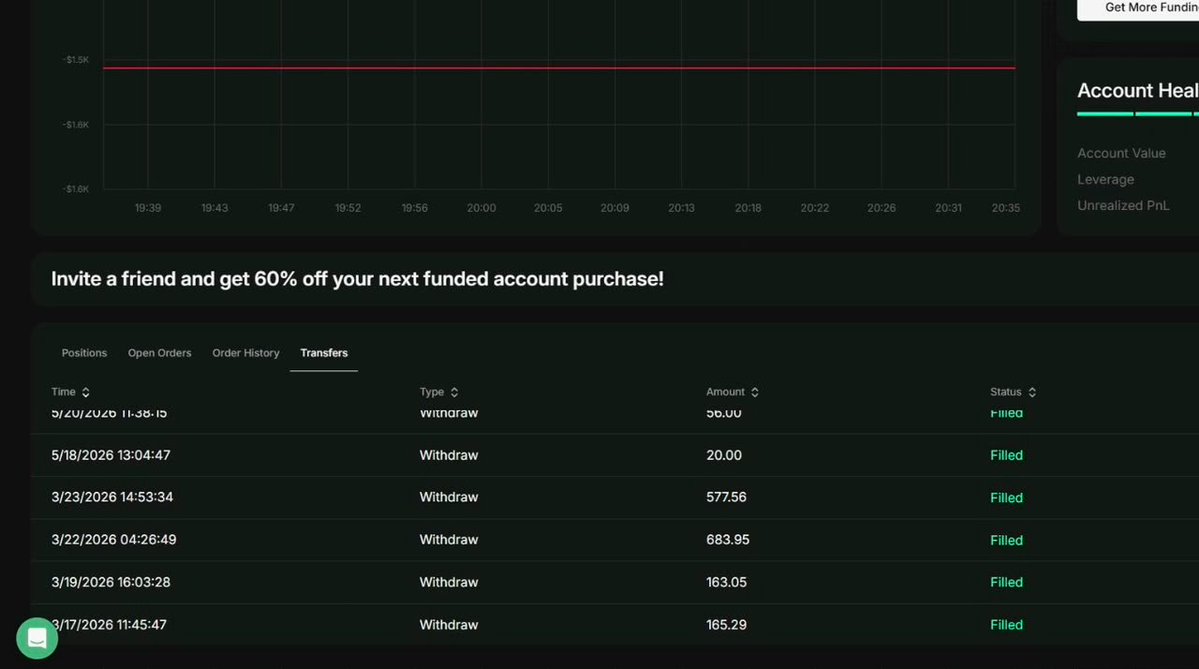Screen dimensions: 1199x669
Task: Click Filled status of the 20.00 withdrawal
Action: point(1006,455)
